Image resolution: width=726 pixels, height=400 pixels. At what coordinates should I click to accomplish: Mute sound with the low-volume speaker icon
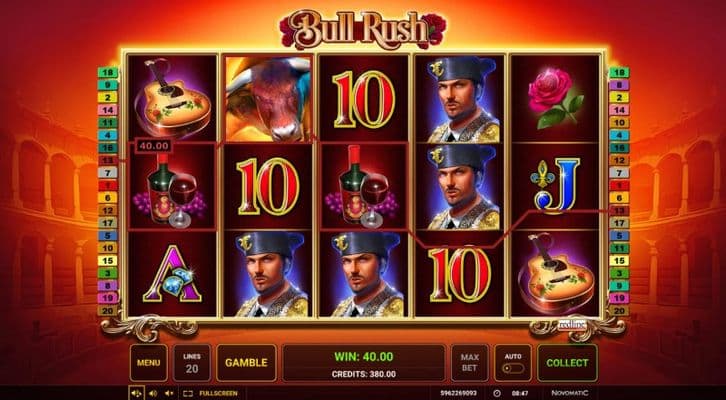click(x=169, y=394)
